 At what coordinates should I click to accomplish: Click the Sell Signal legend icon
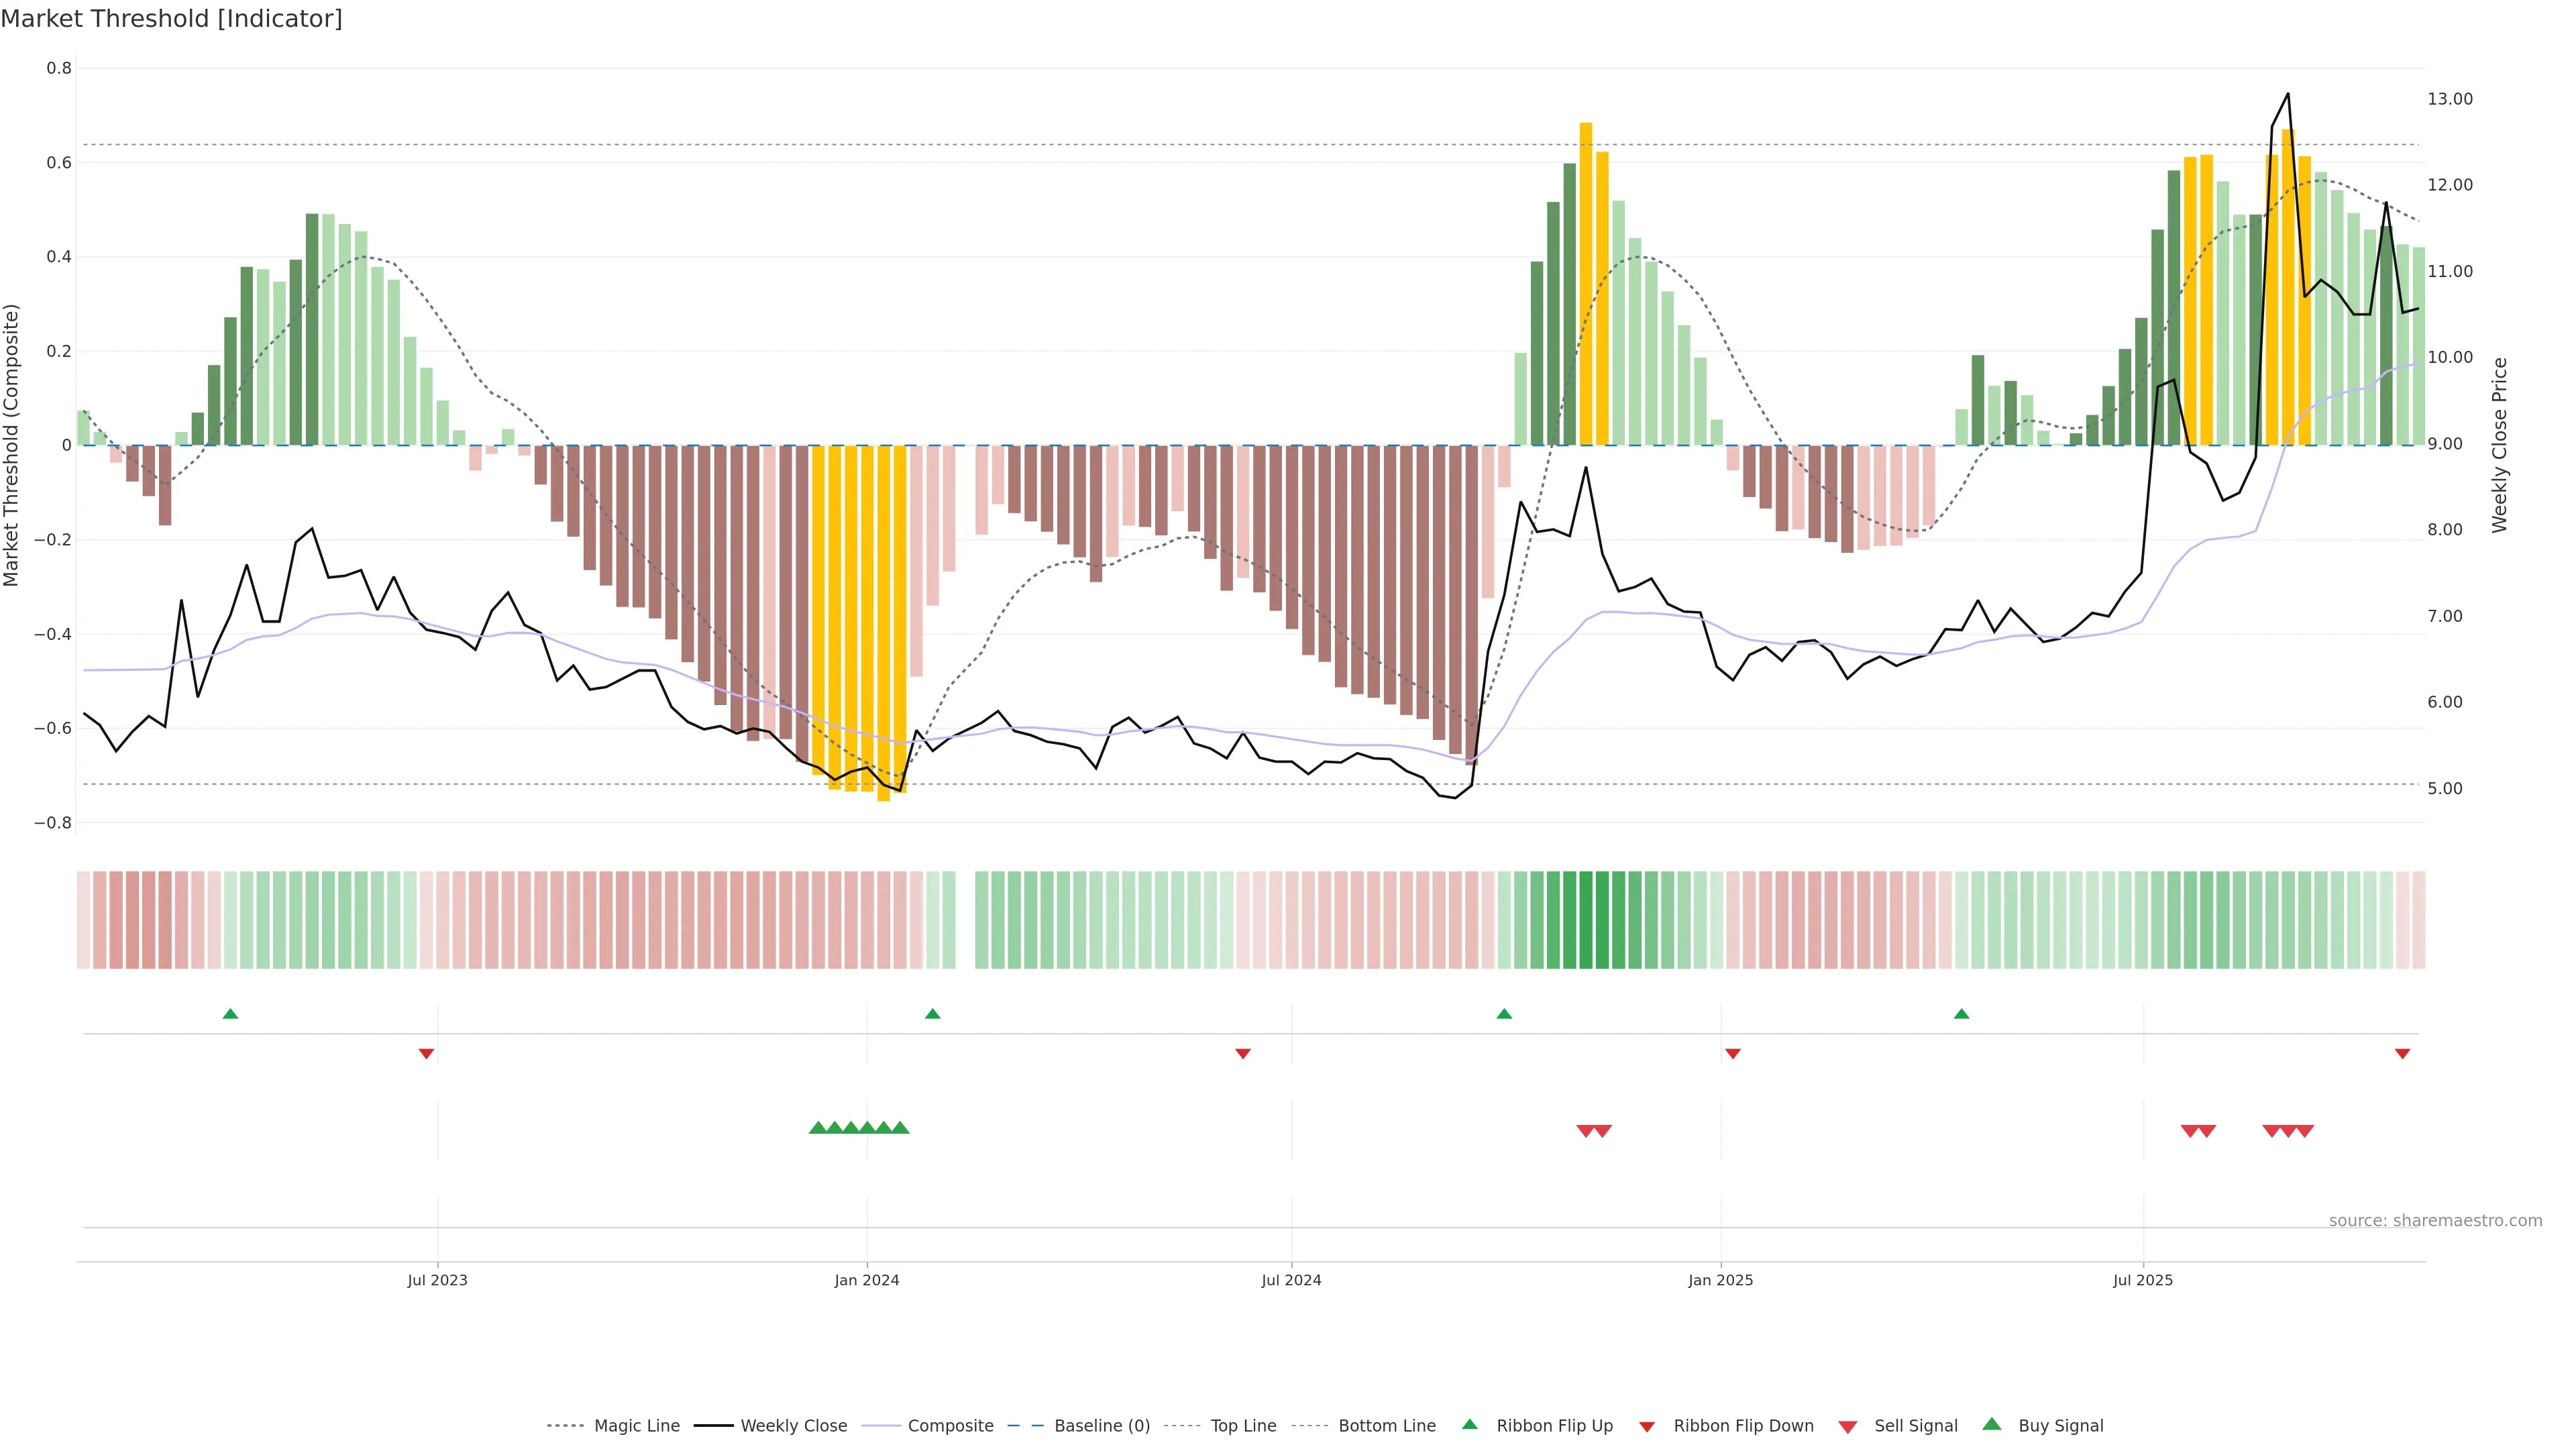(x=1848, y=1427)
